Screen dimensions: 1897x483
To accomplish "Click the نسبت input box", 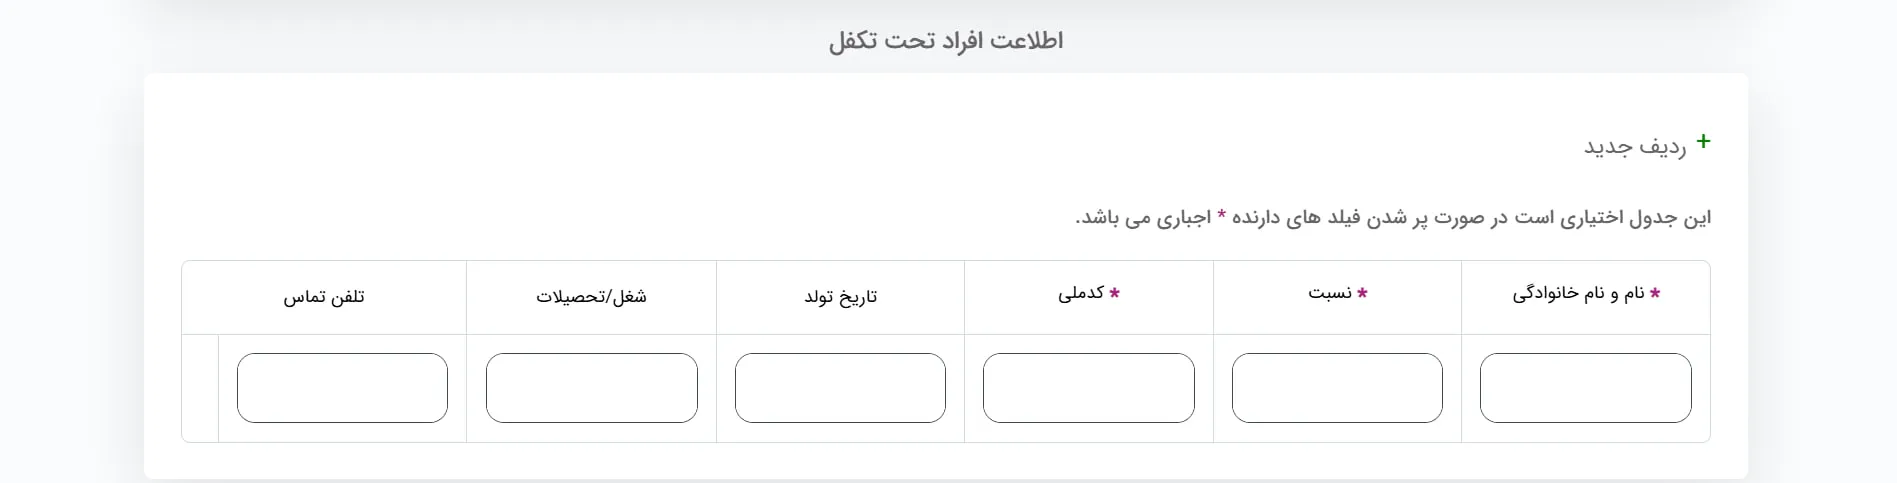I will [x=1337, y=388].
